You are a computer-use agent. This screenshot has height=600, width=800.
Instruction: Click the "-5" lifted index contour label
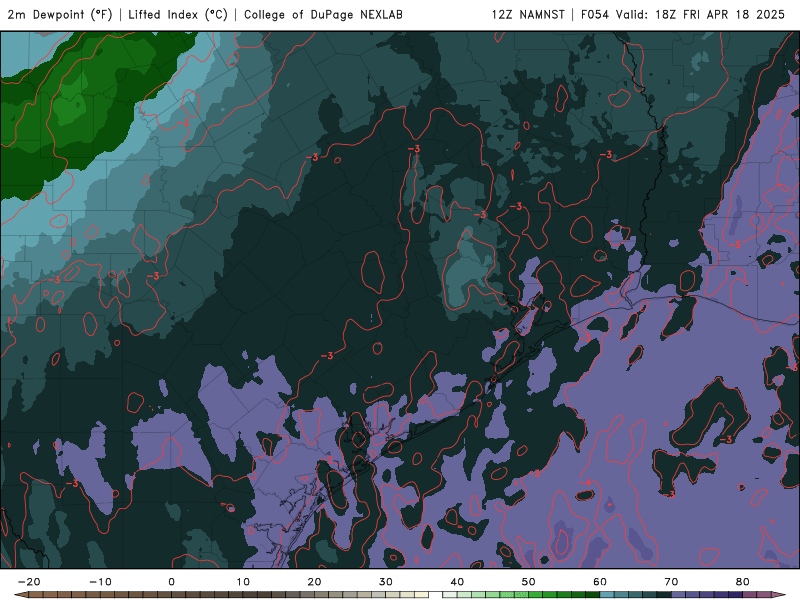735,245
